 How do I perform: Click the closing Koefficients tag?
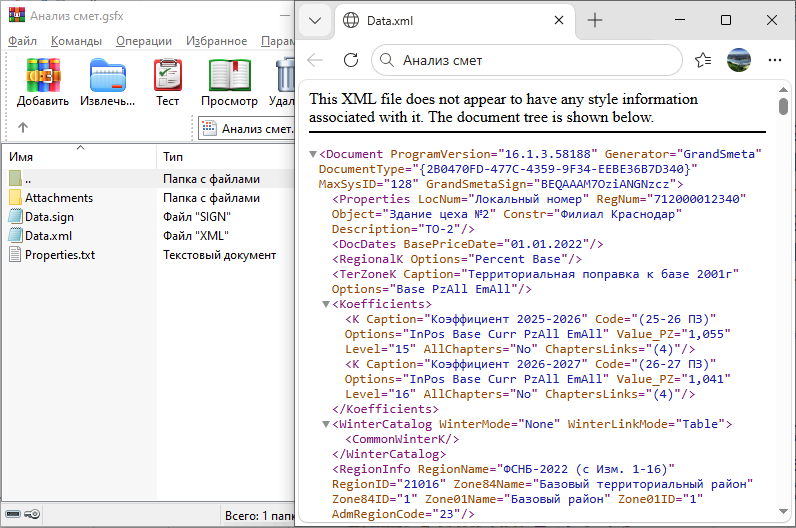pyautogui.click(x=385, y=409)
